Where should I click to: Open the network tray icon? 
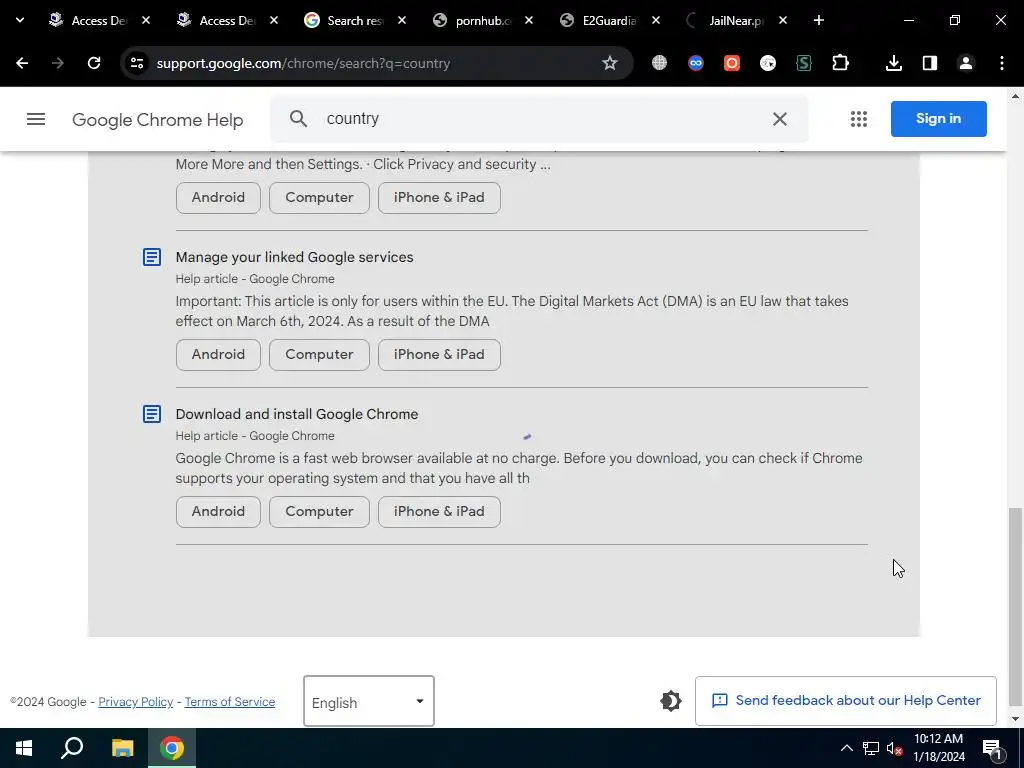[871, 748]
